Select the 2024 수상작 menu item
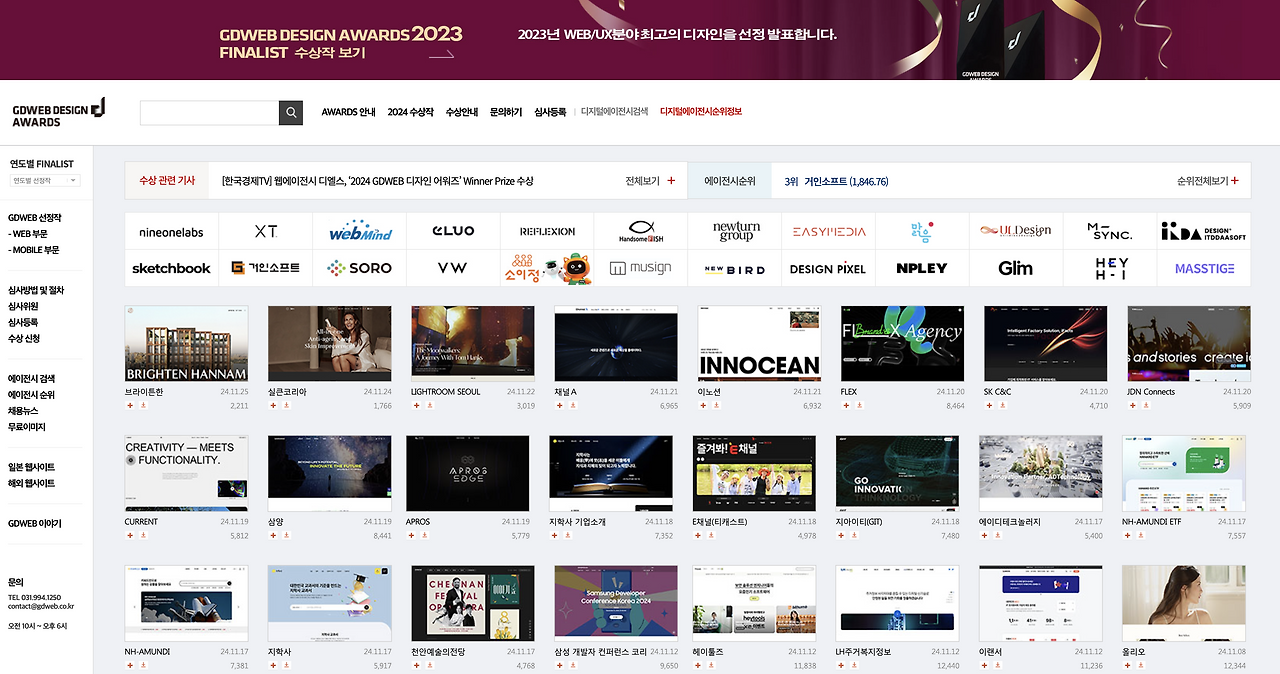This screenshot has width=1280, height=674. pyautogui.click(x=409, y=112)
